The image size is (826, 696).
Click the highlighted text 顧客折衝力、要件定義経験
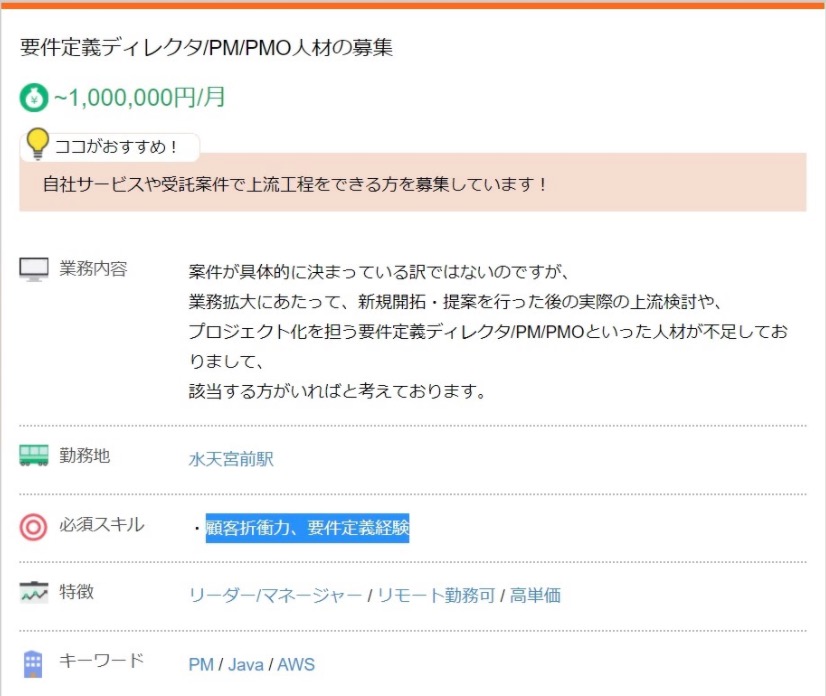pos(307,528)
